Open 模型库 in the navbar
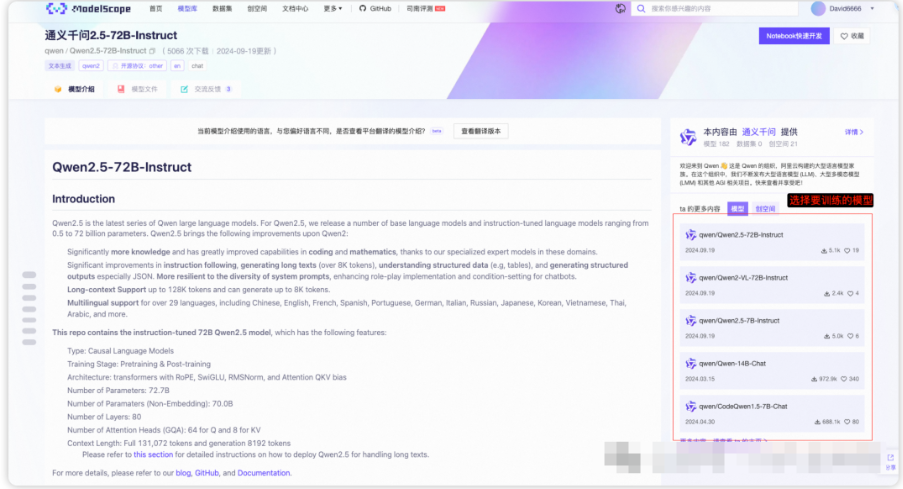Viewport: 903px width, 489px height. [187, 9]
